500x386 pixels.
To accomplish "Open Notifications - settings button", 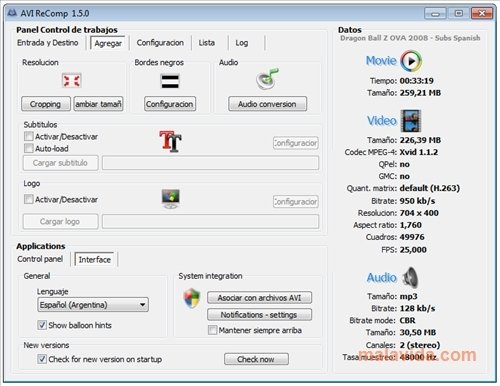I will (259, 315).
